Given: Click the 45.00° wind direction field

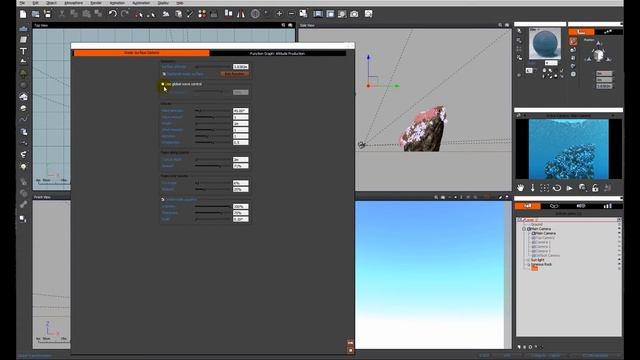Looking at the screenshot, I should [240, 111].
